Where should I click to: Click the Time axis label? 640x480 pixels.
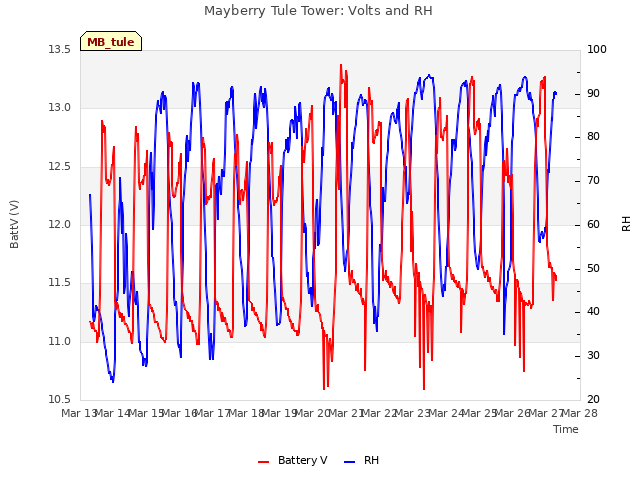click(x=566, y=429)
